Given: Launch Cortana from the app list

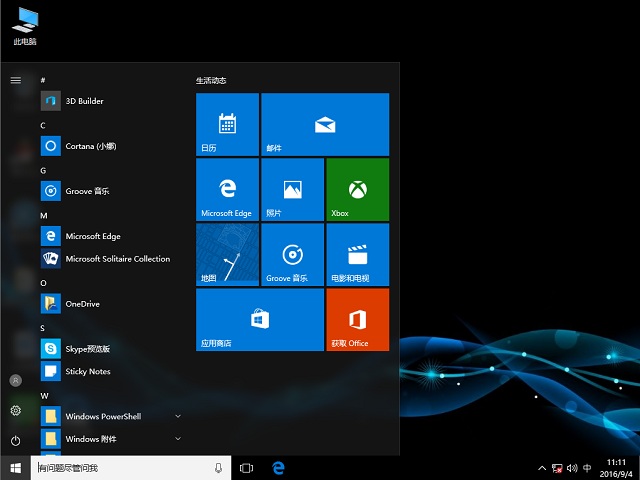Looking at the screenshot, I should point(90,146).
